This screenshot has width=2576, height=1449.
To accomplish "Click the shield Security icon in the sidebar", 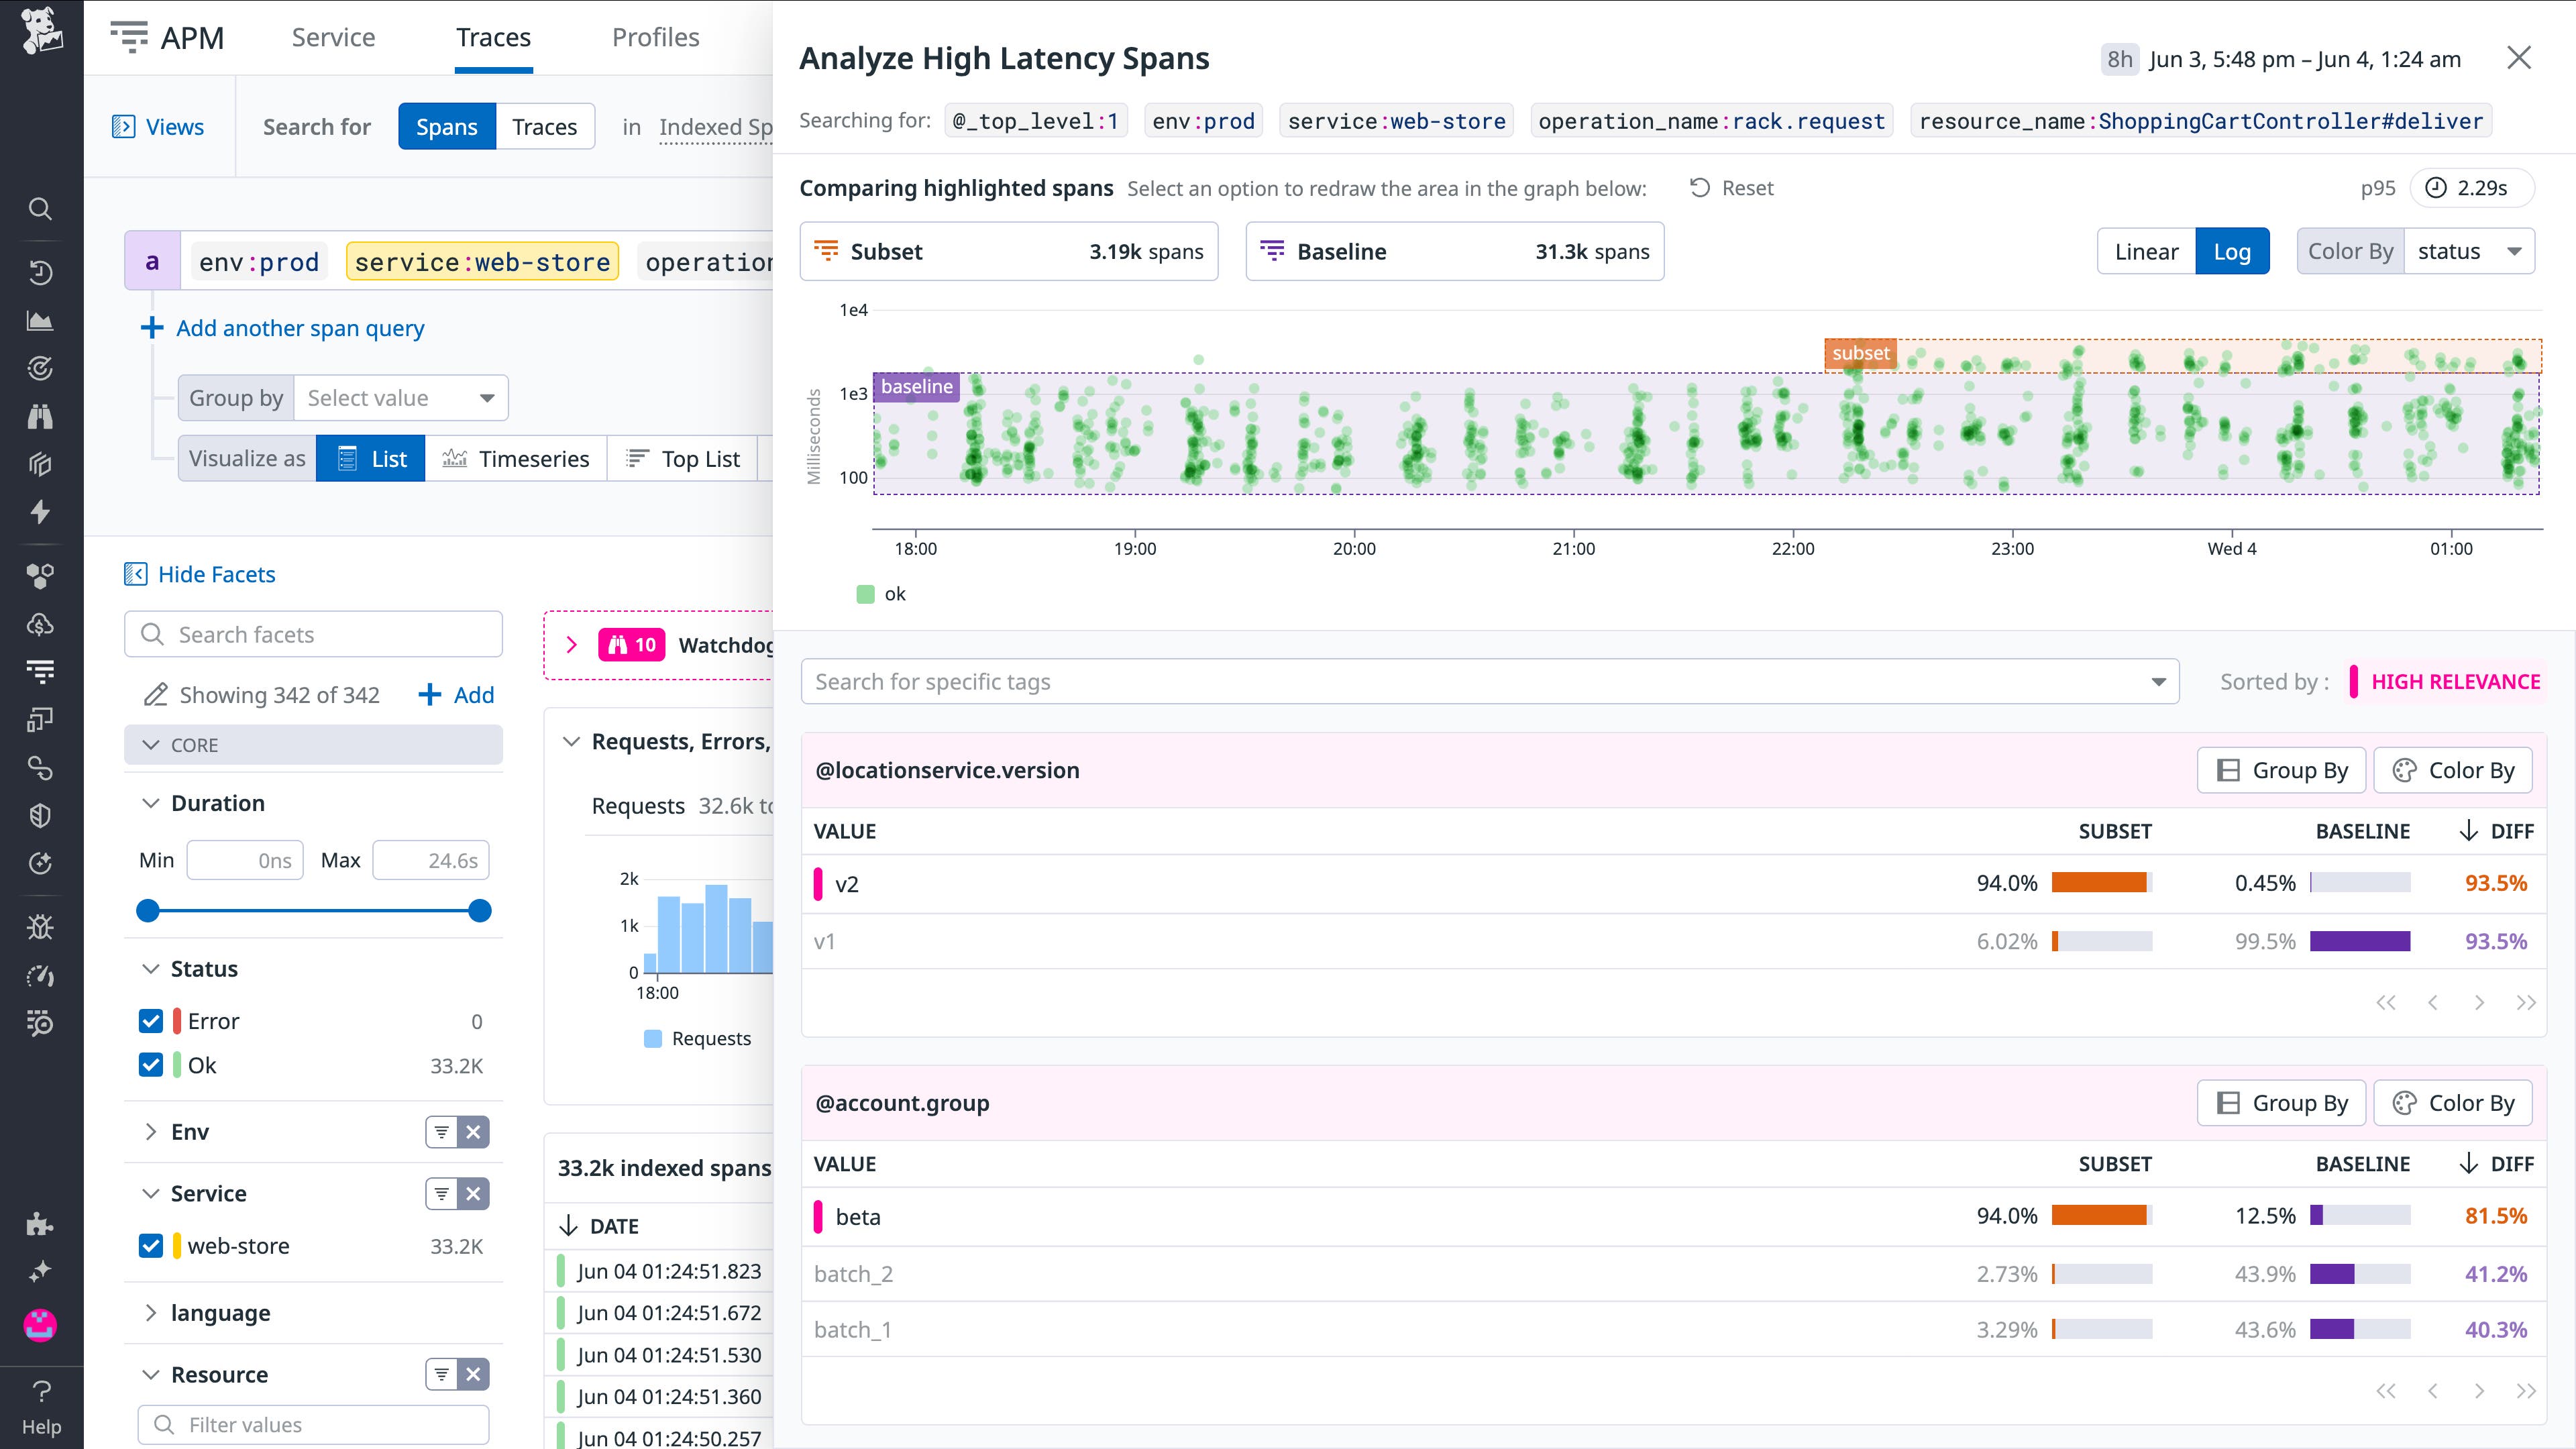I will click(40, 815).
